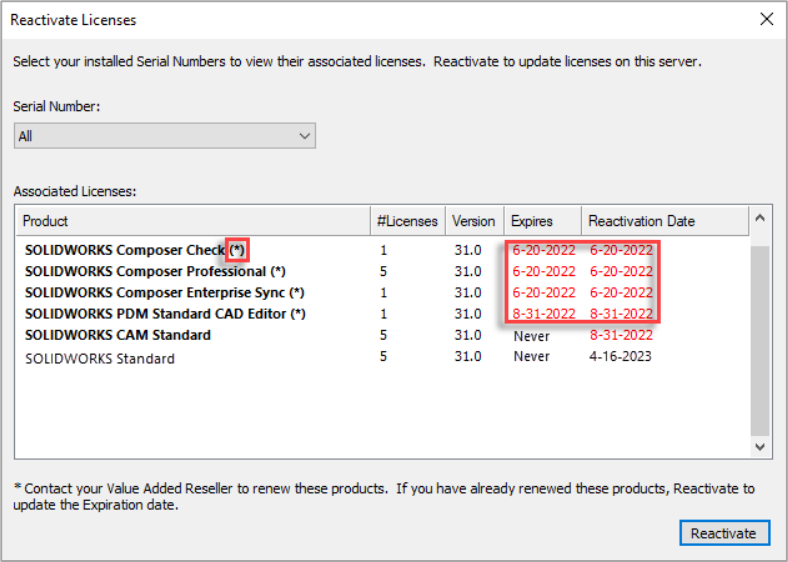Click the scrollbar down arrow

(759, 447)
